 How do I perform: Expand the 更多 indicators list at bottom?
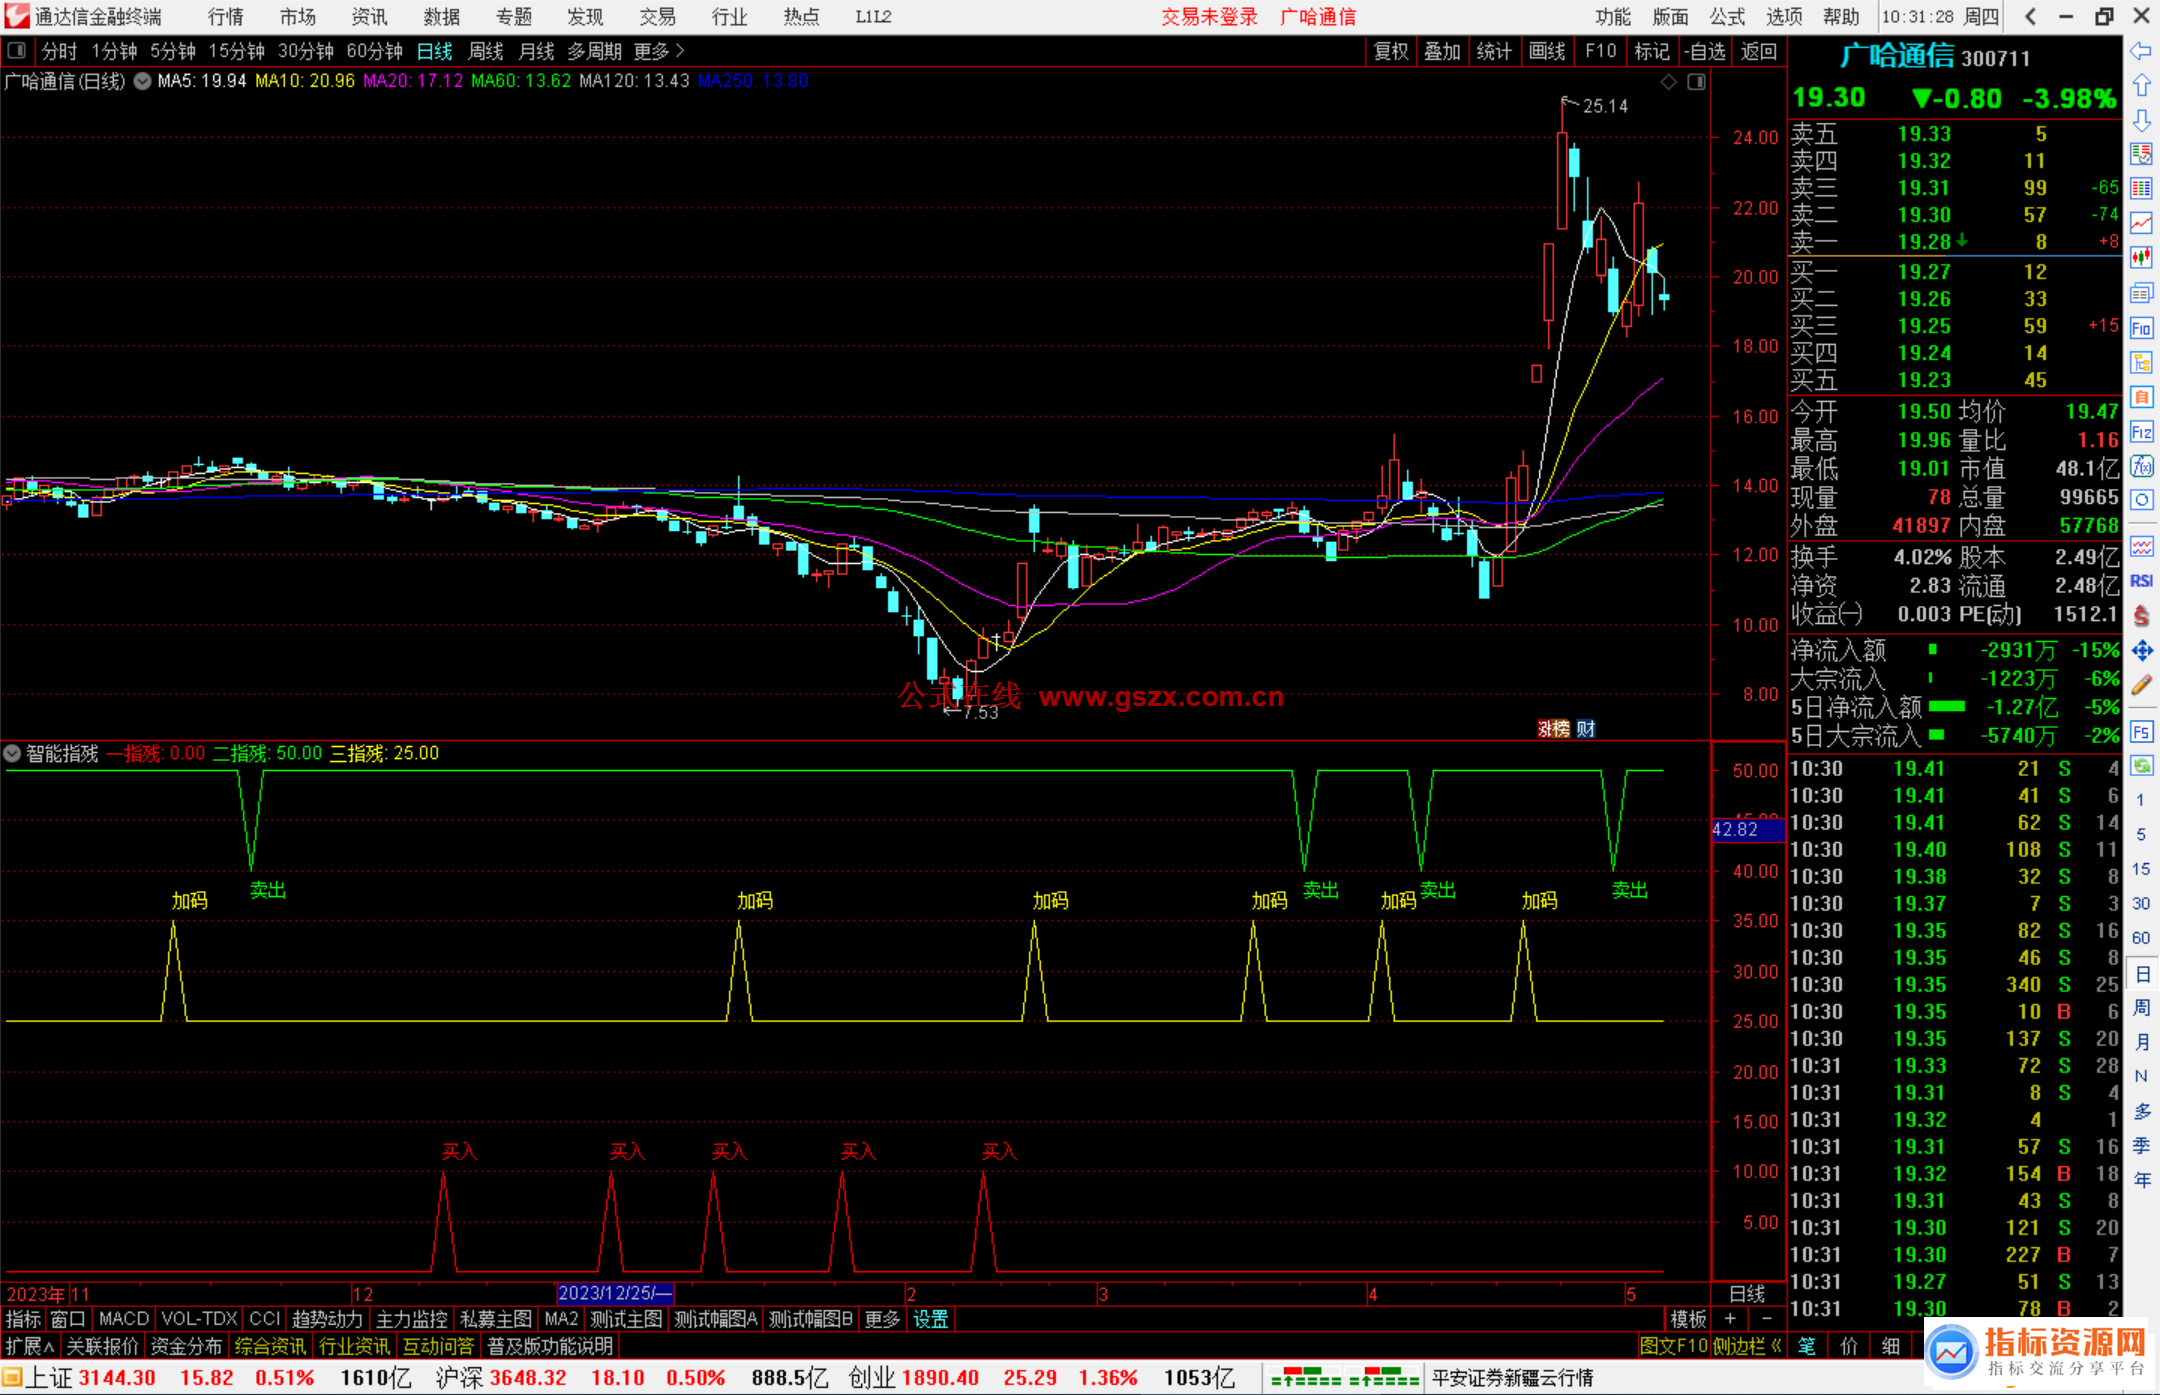882,1319
